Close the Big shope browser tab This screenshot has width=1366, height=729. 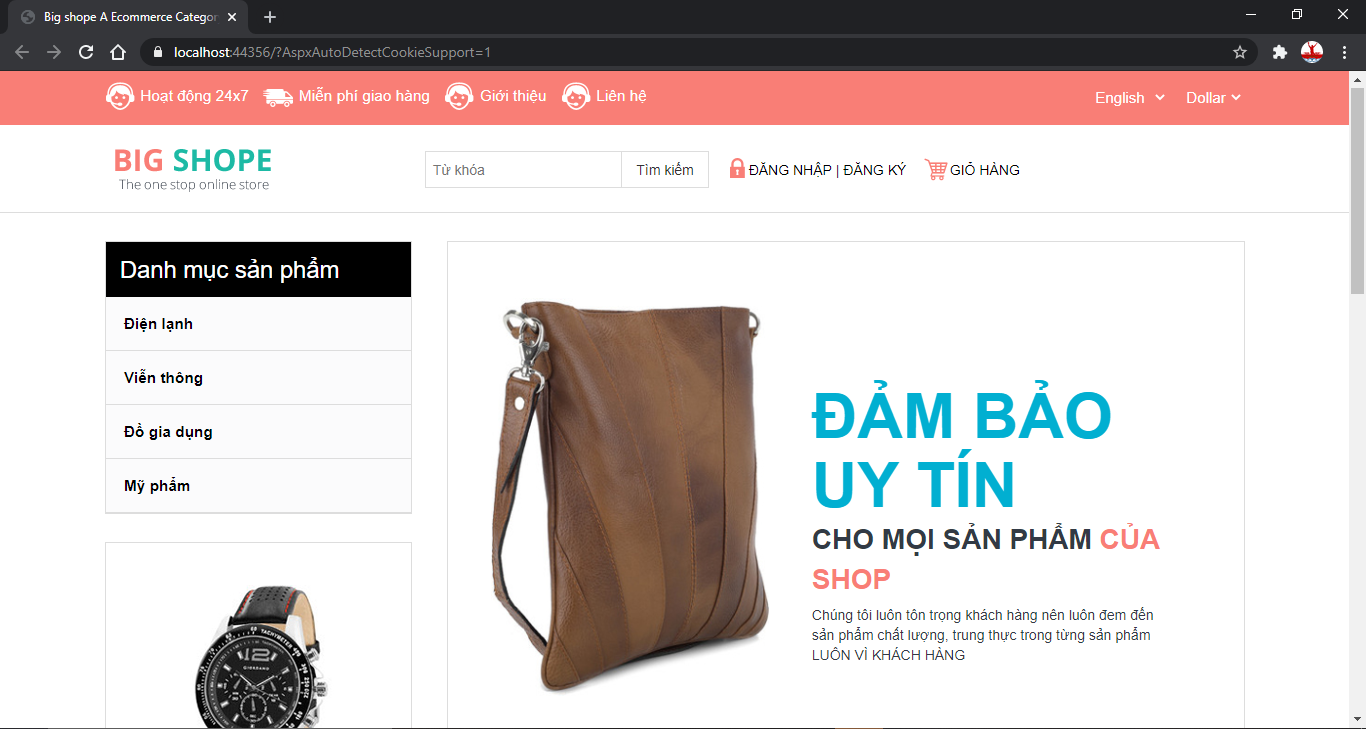[233, 17]
